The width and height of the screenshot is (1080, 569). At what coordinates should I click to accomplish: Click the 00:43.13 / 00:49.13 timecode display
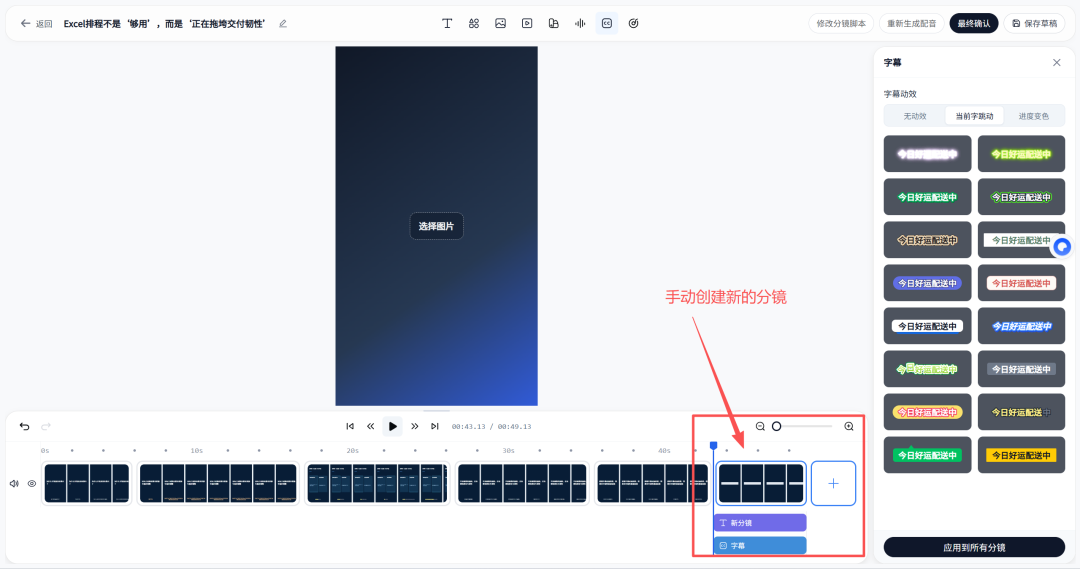[491, 426]
